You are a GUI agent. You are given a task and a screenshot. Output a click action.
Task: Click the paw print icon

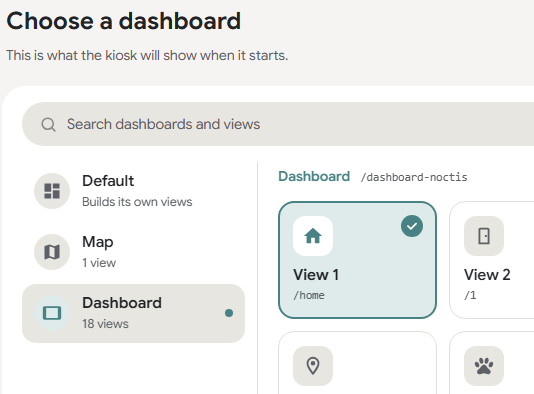(x=484, y=366)
